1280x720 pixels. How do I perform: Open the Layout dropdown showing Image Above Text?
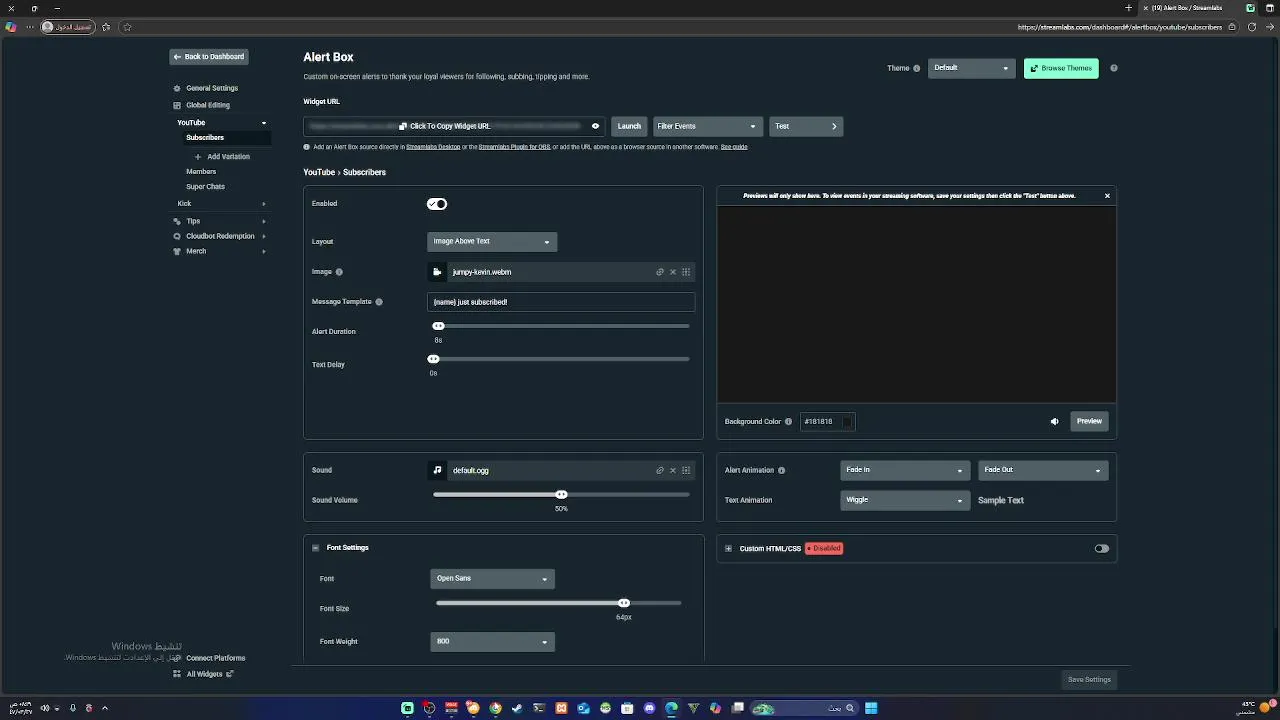tap(492, 242)
